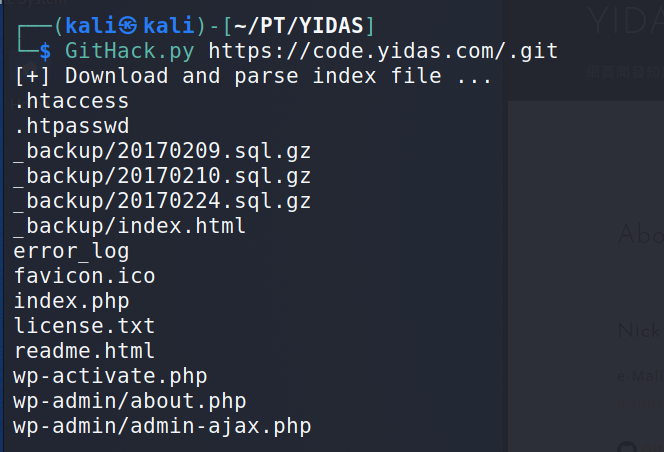Click the Kali logo icon in the prompt
The width and height of the screenshot is (664, 452).
coord(127,26)
